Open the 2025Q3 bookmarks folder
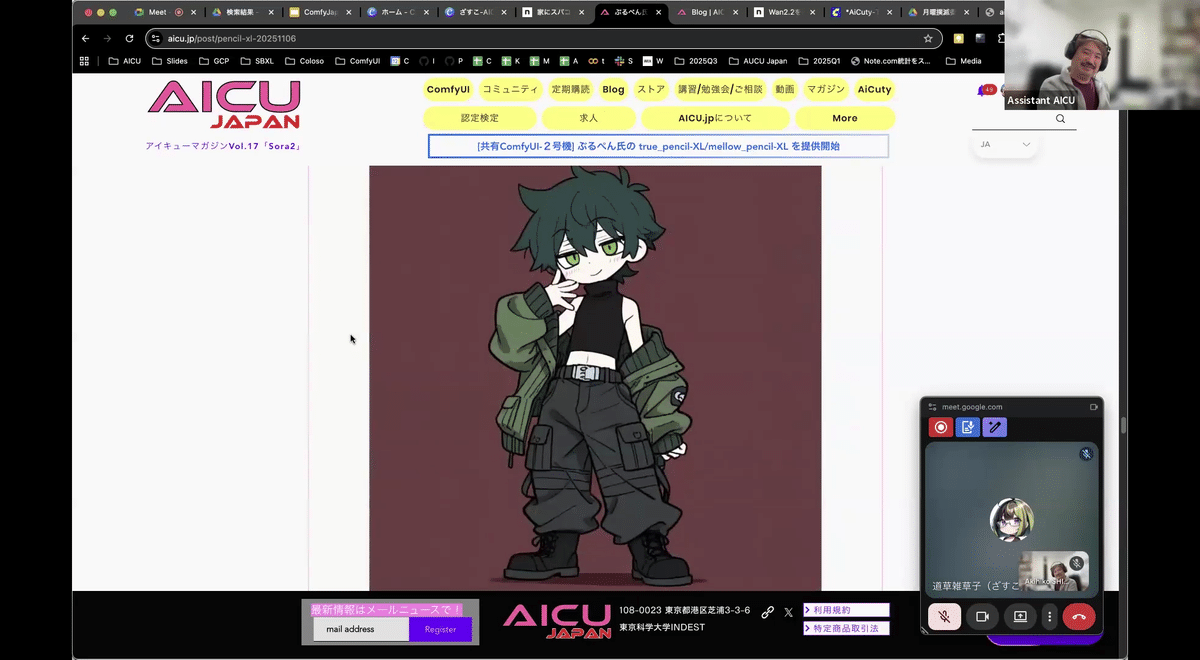Viewport: 1200px width, 660px height. pos(694,61)
